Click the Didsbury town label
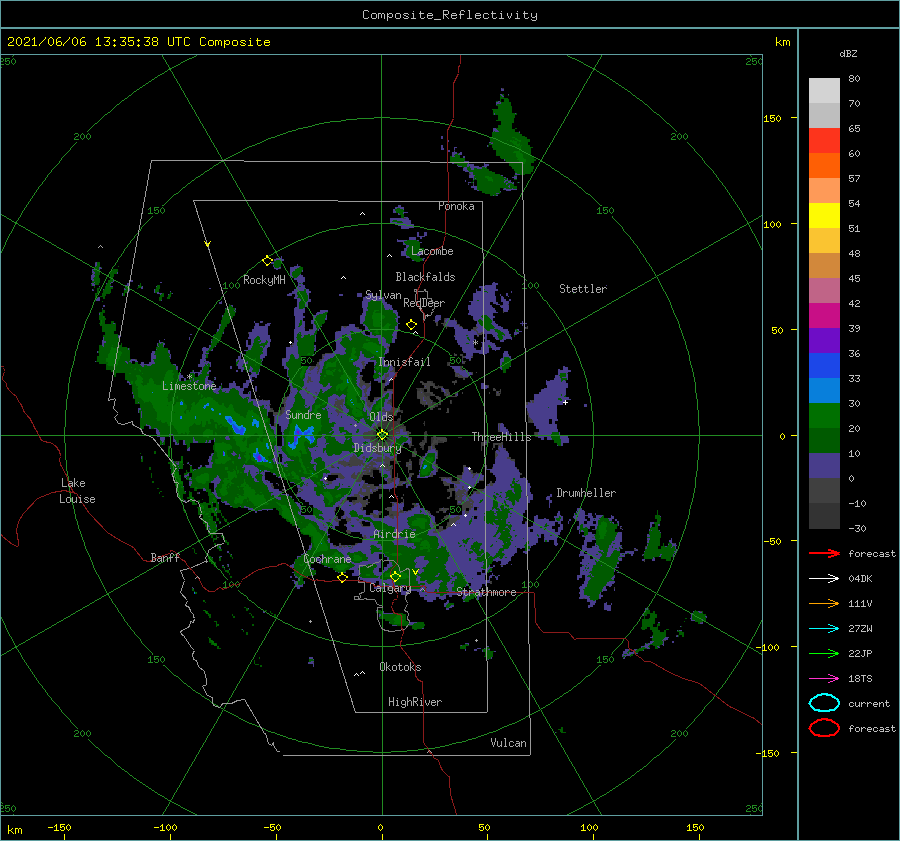The width and height of the screenshot is (900, 841). 377,448
